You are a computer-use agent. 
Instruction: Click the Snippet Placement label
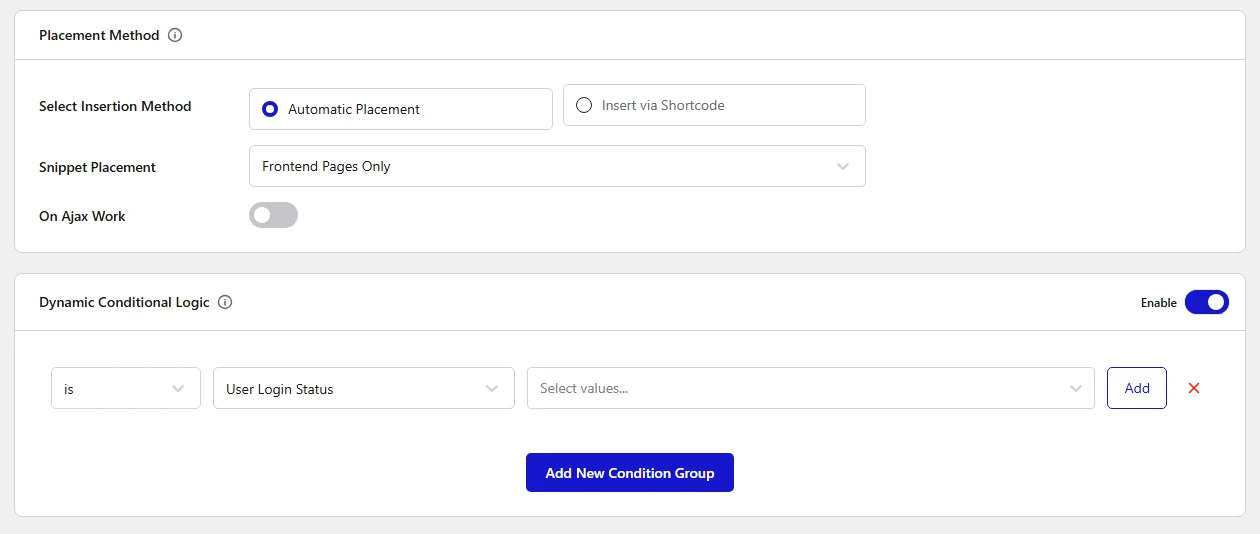(x=97, y=167)
